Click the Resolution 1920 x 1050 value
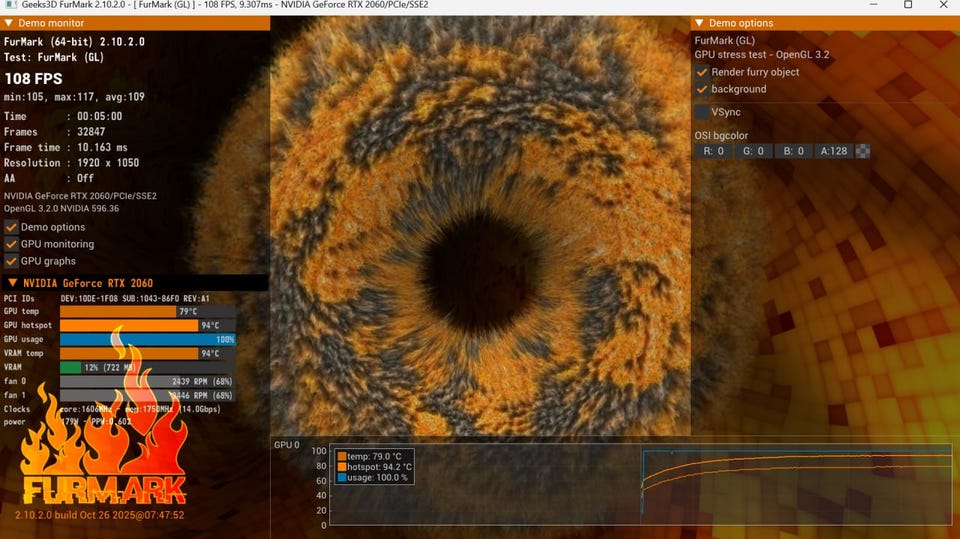The width and height of the screenshot is (960, 539). click(x=108, y=163)
